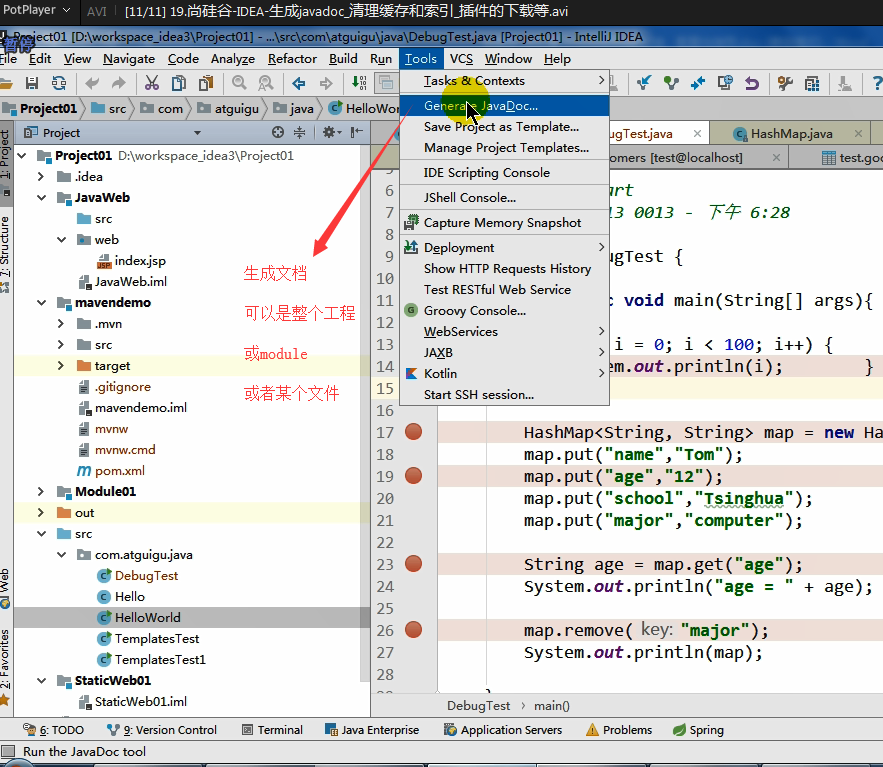Click the Synchronize toolbar icon

[x=59, y=83]
